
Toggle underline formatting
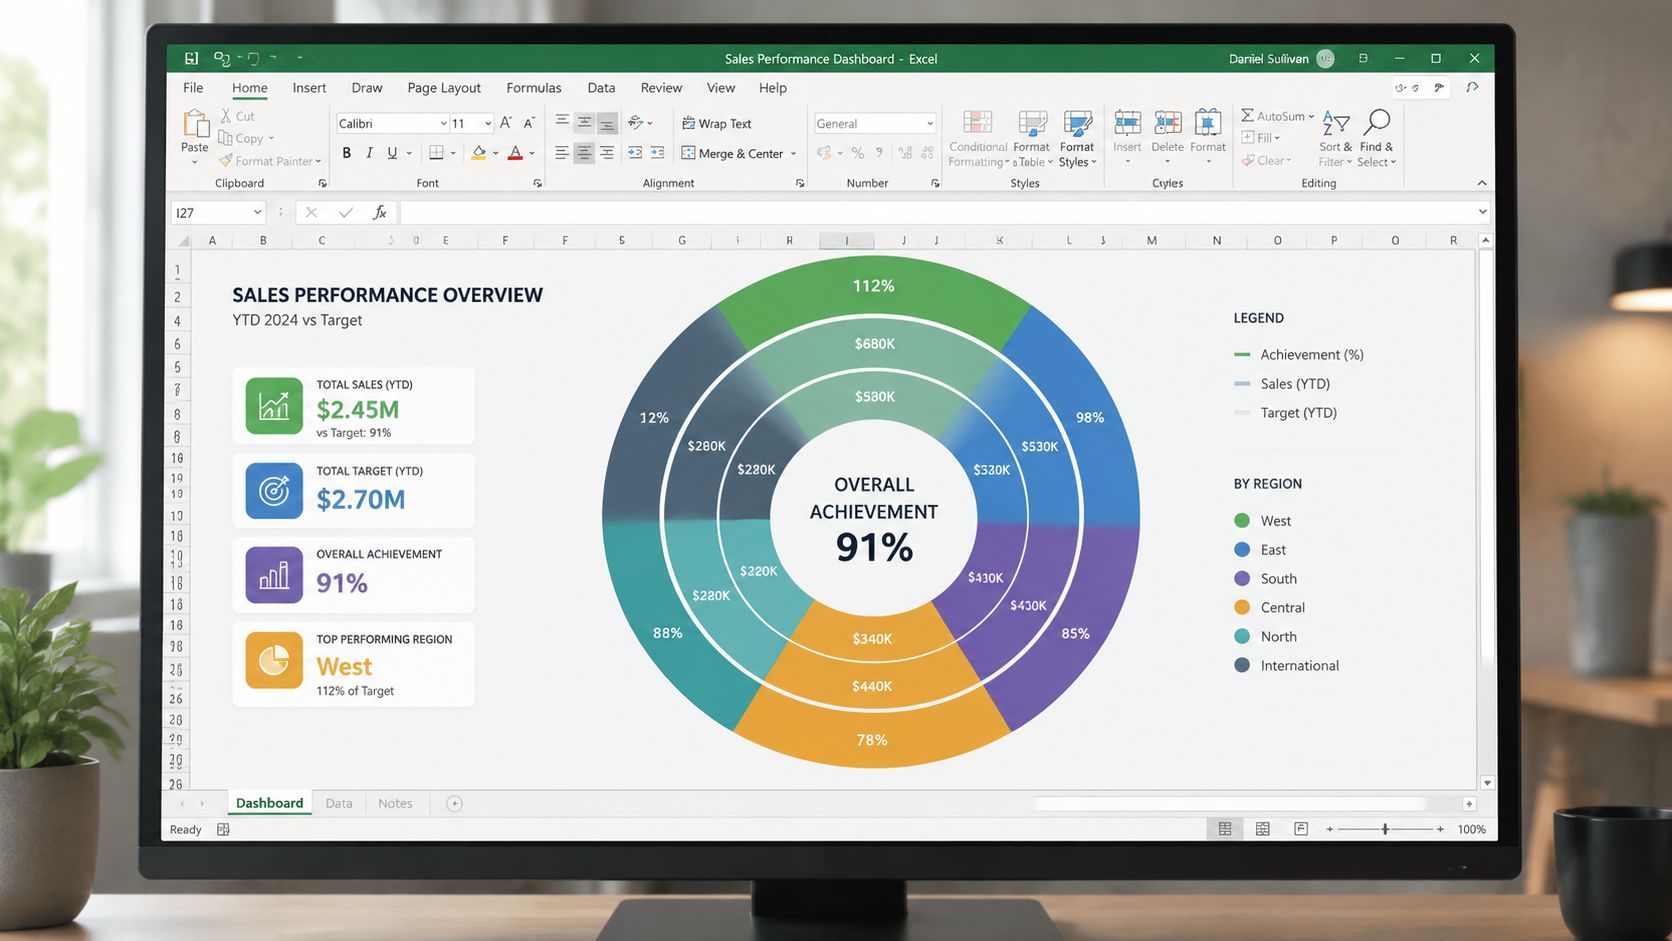(x=392, y=153)
